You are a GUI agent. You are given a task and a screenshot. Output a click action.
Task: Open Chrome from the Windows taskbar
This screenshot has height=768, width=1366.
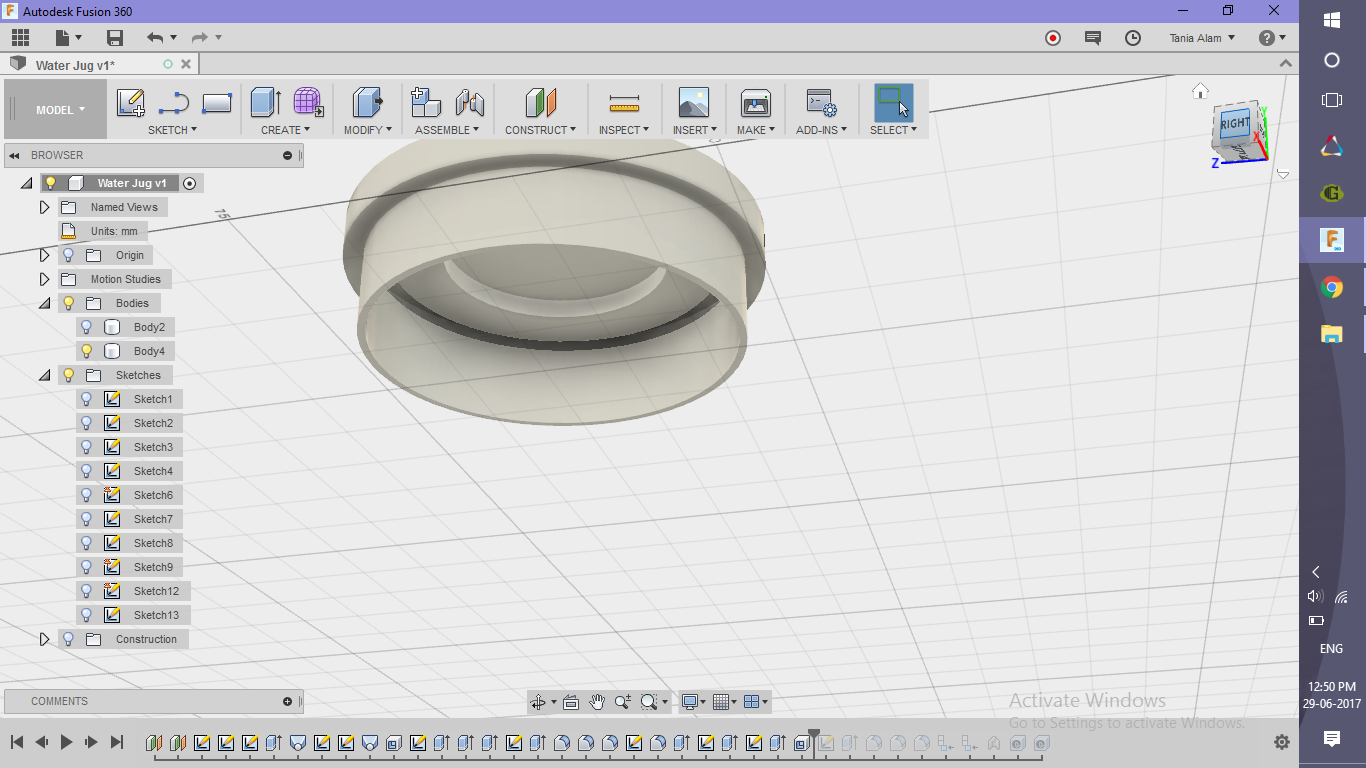click(1332, 288)
